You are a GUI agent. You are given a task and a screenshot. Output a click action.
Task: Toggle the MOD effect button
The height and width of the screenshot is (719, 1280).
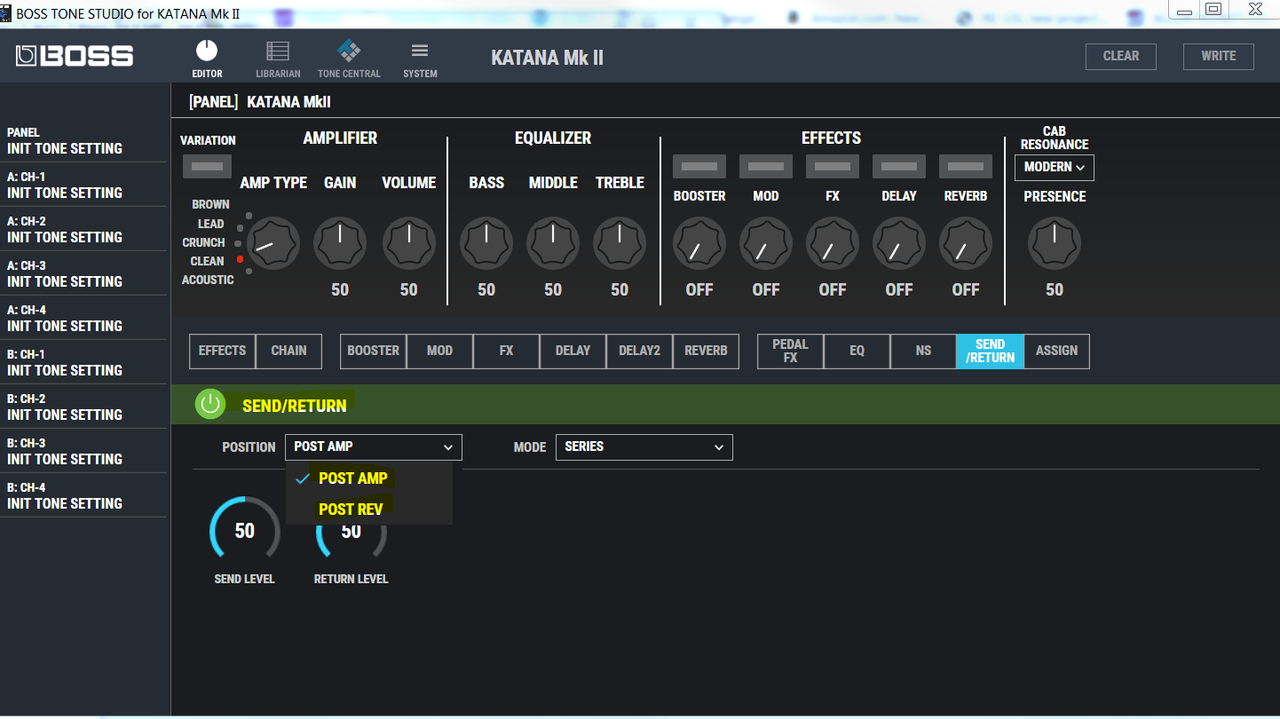[766, 166]
